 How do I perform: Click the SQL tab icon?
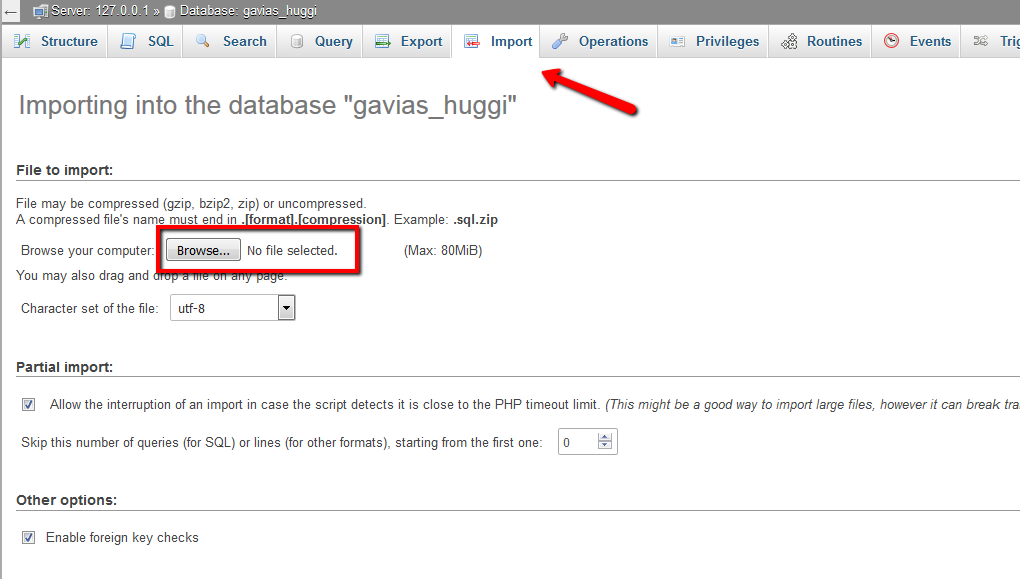(x=128, y=41)
